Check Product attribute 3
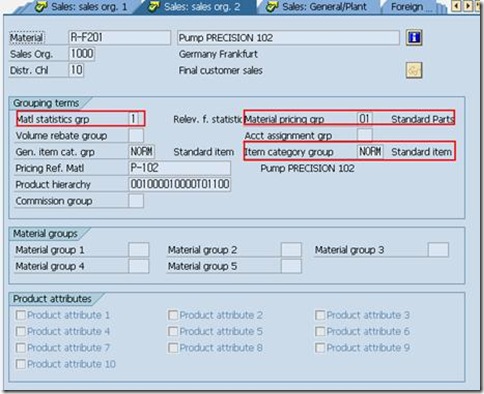 pyautogui.click(x=320, y=315)
